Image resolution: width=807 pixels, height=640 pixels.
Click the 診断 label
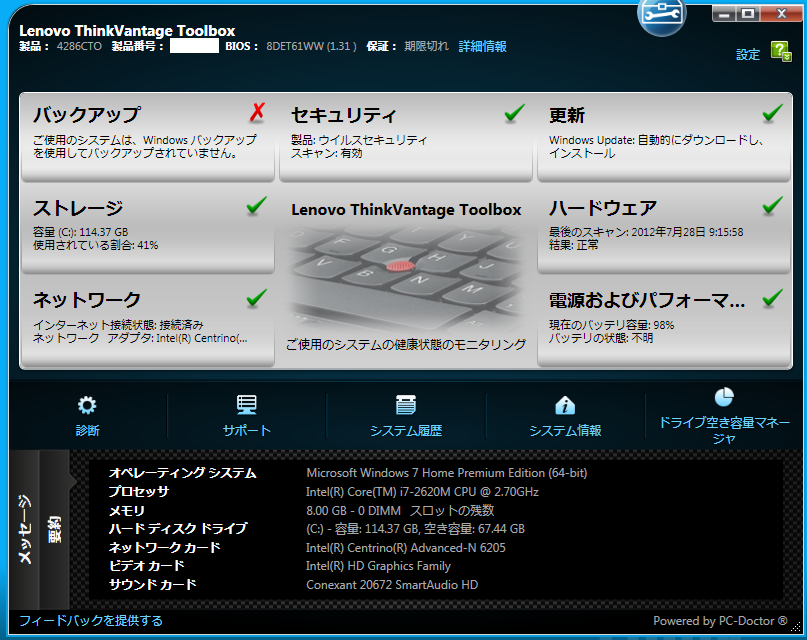click(87, 430)
